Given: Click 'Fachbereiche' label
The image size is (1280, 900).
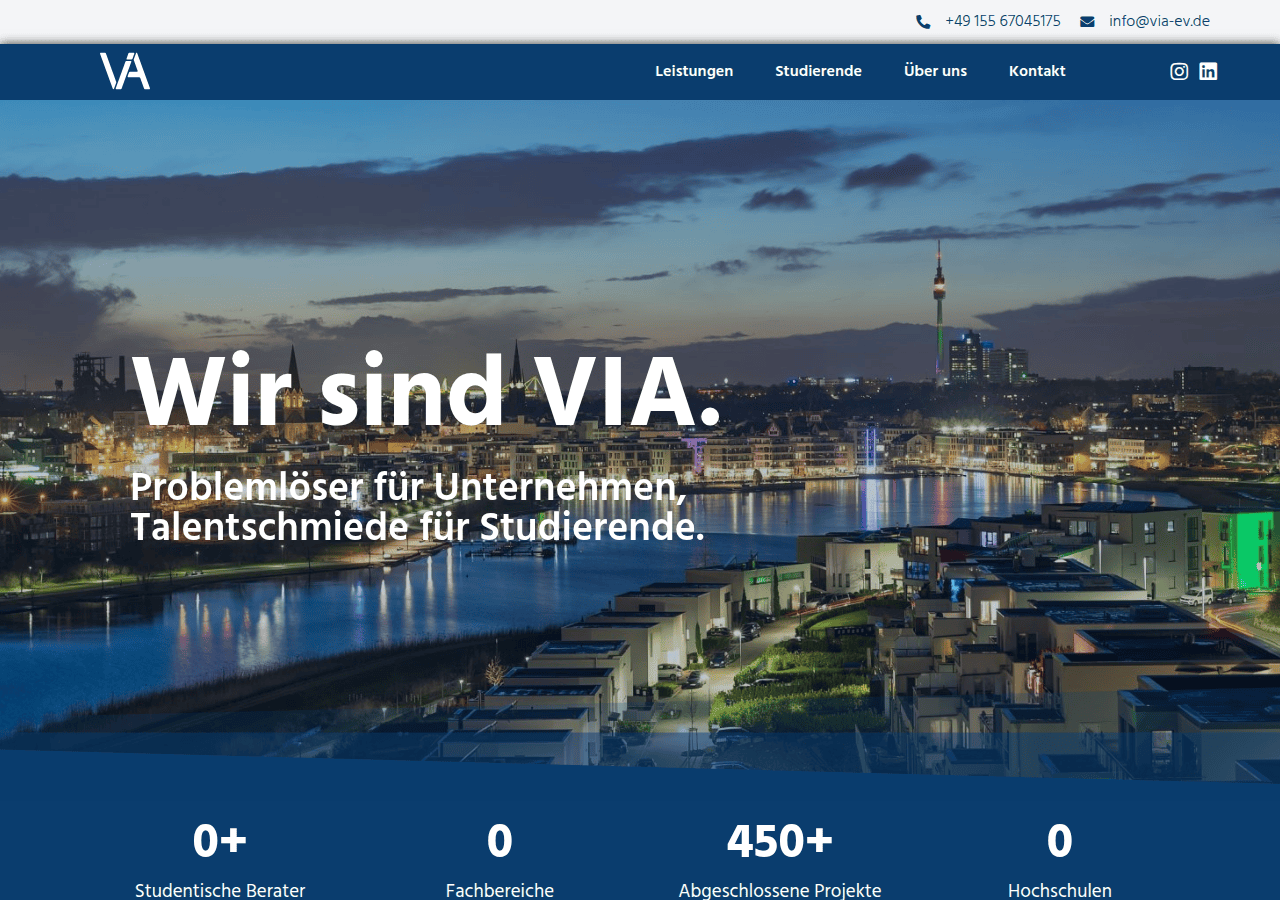Looking at the screenshot, I should point(500,890).
